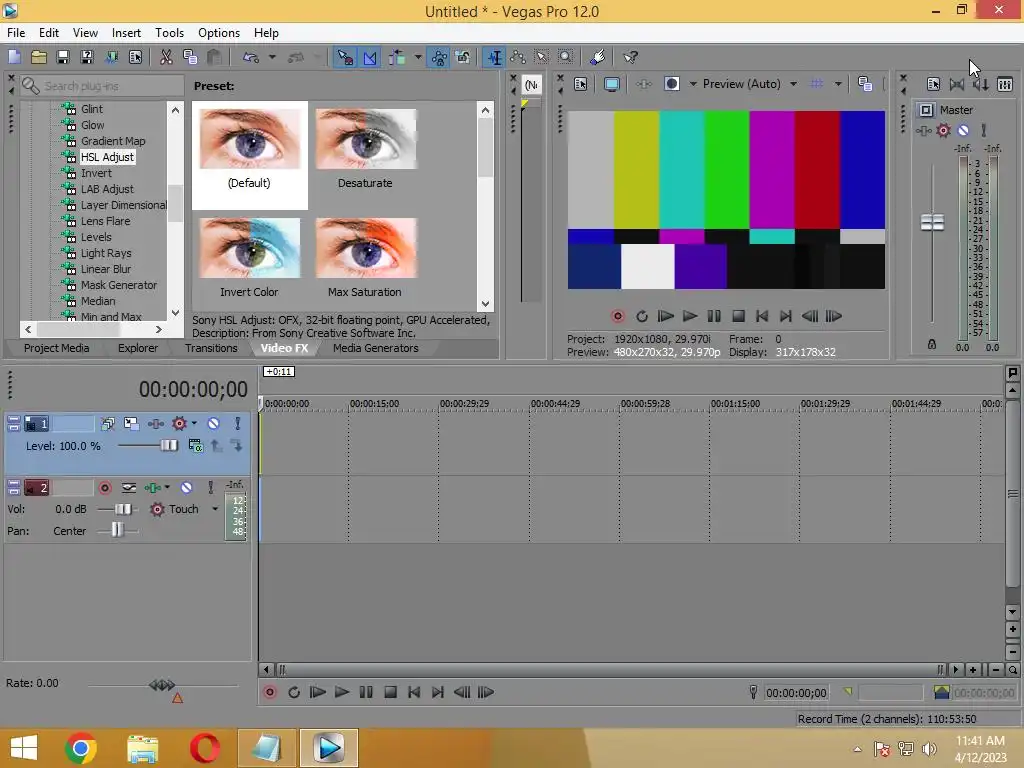Screen dimensions: 1024x768
Task: Play from start in video preview
Action: click(665, 316)
